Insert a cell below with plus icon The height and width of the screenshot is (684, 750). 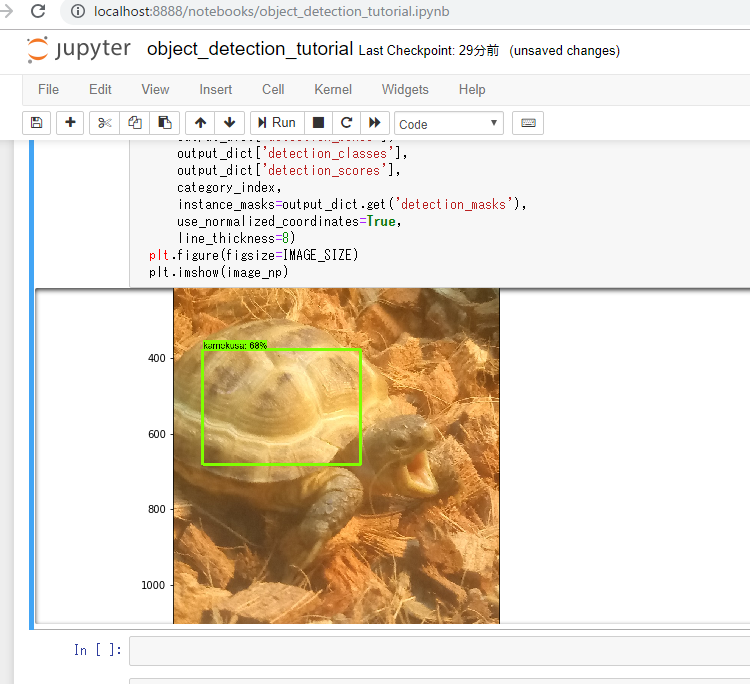[x=70, y=123]
